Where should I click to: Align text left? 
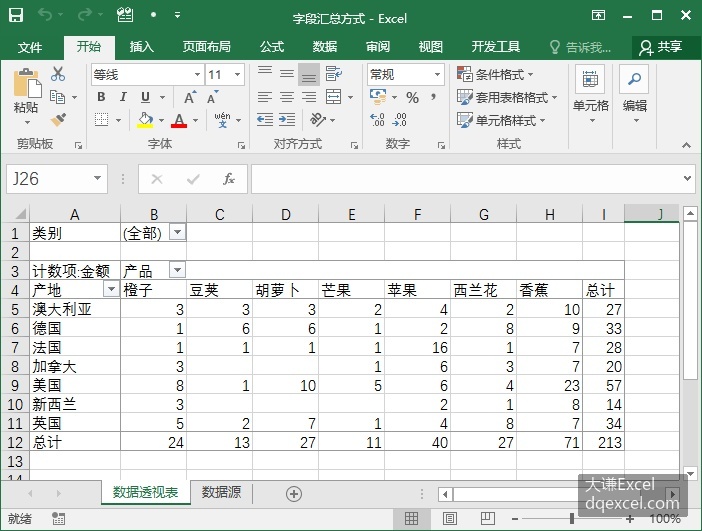click(265, 97)
